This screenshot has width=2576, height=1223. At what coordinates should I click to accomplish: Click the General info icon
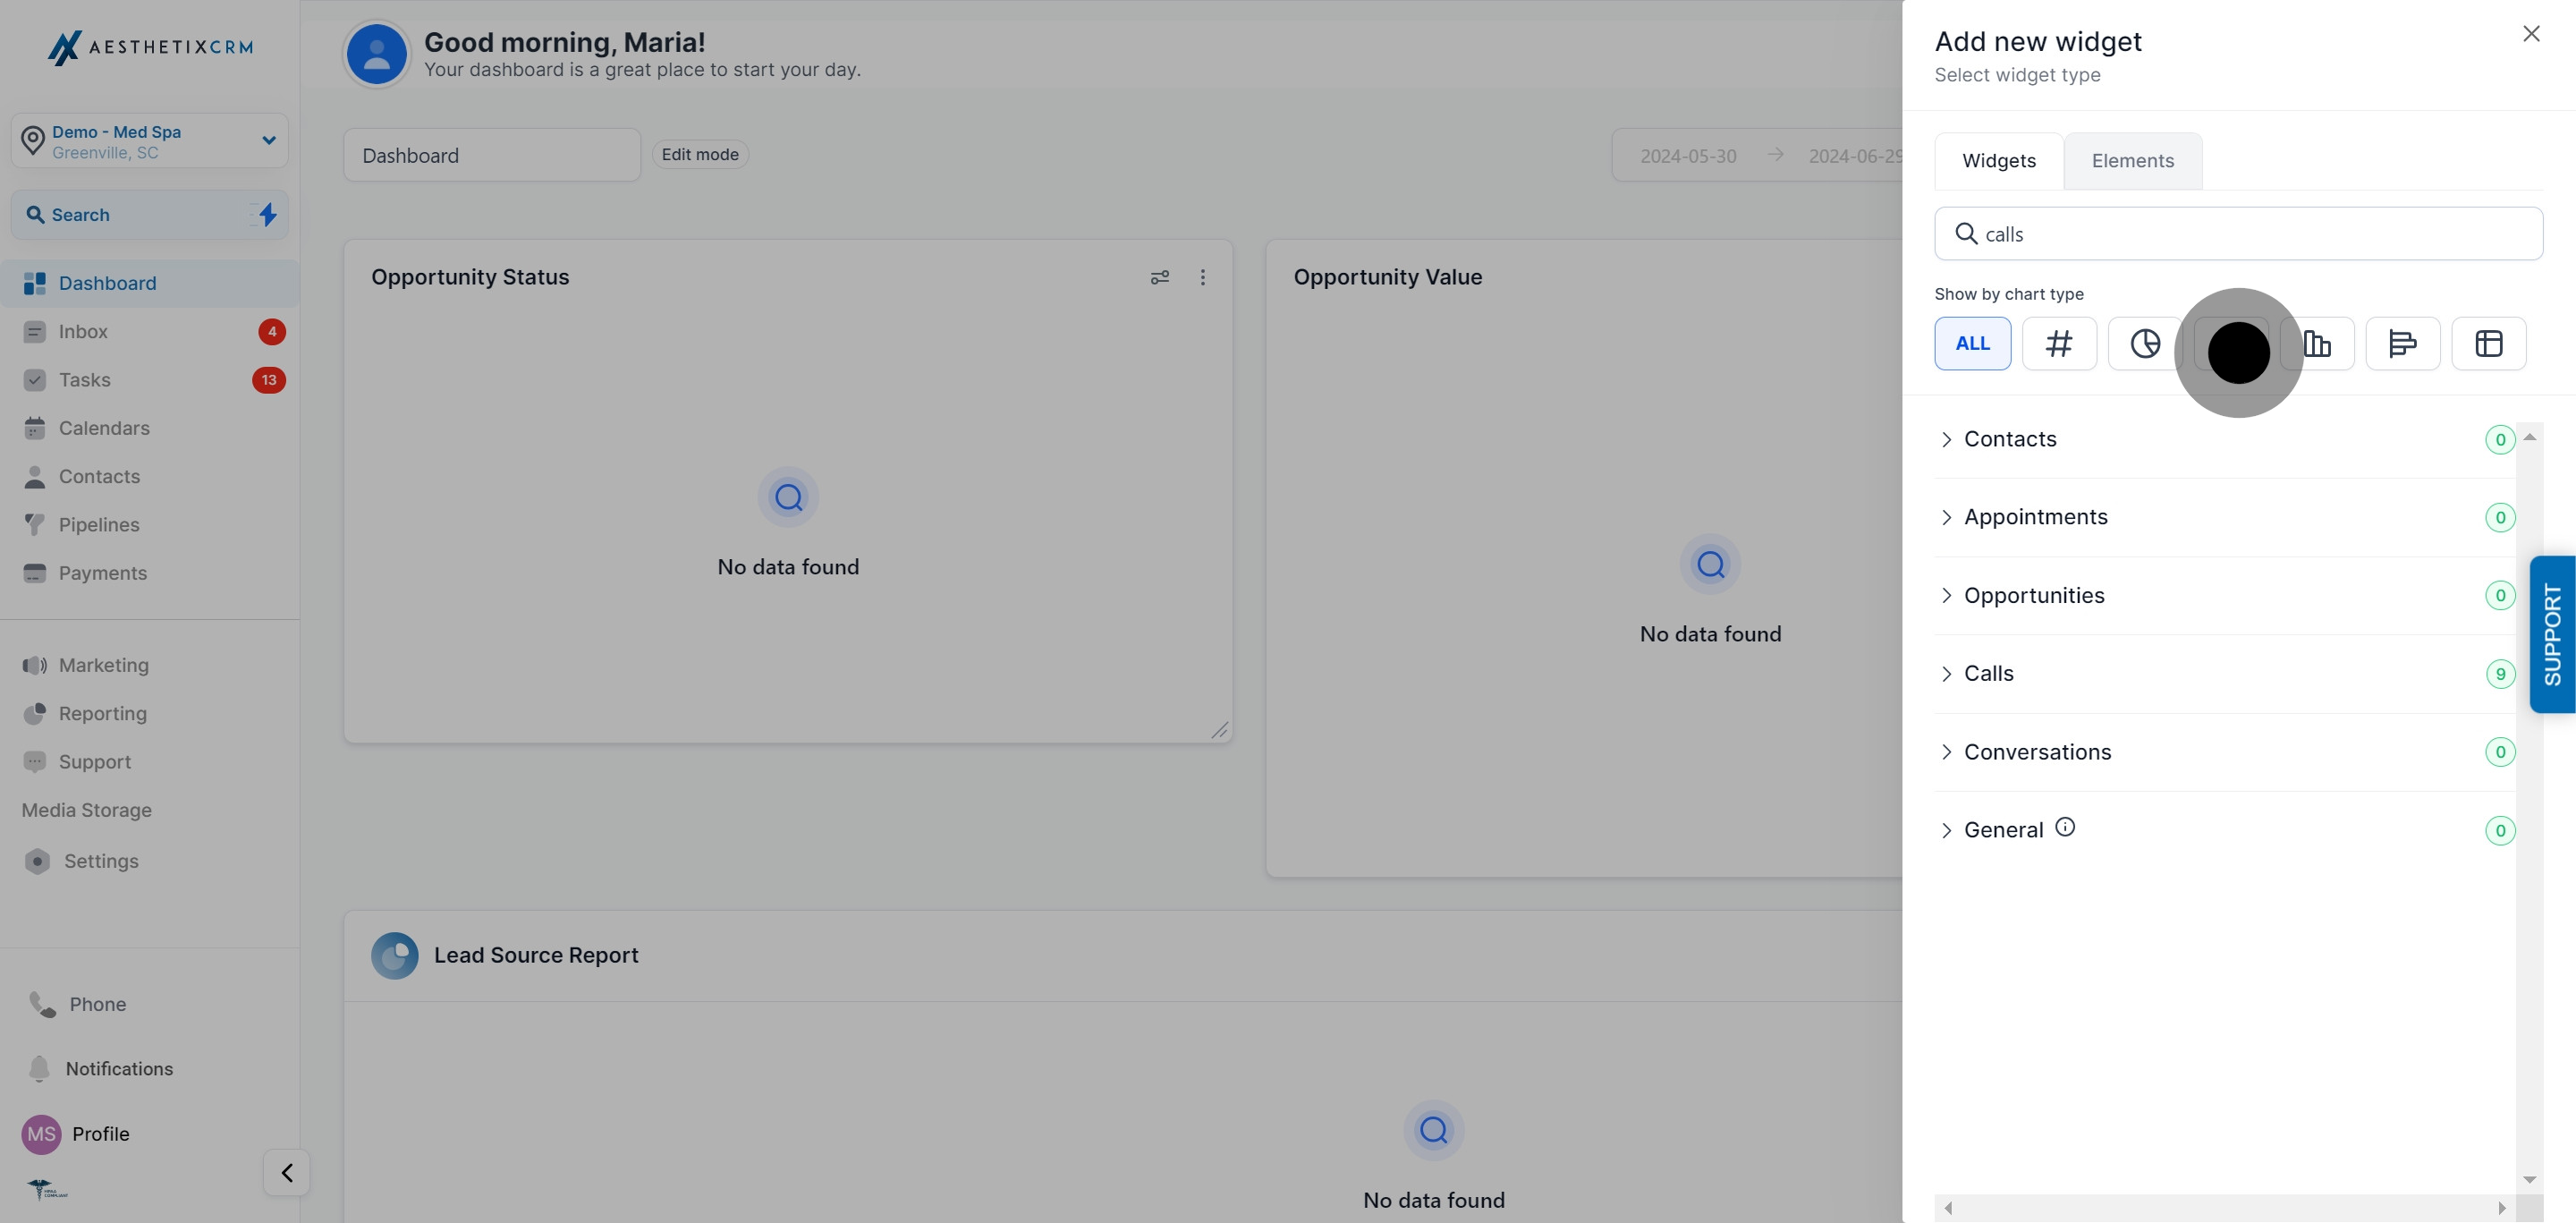(2064, 827)
